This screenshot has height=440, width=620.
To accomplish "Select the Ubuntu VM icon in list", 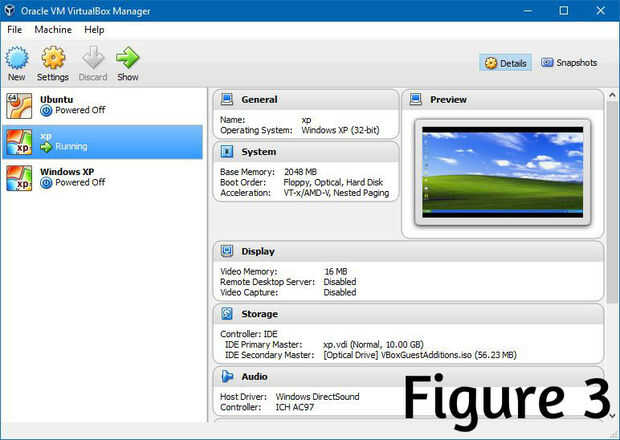I will click(19, 106).
